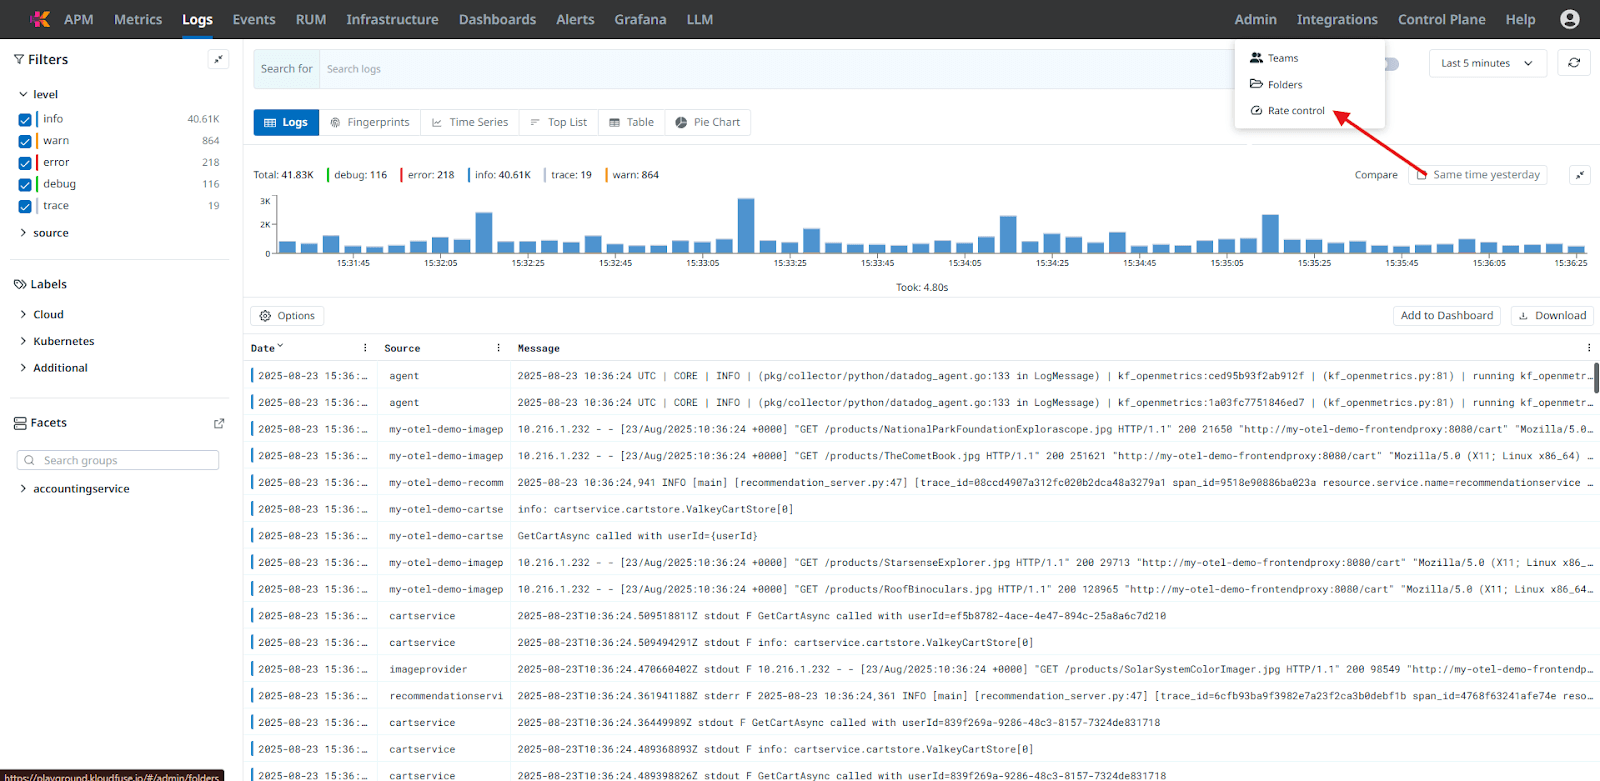
Task: Click the Kloudfuse logo icon
Action: (x=39, y=19)
